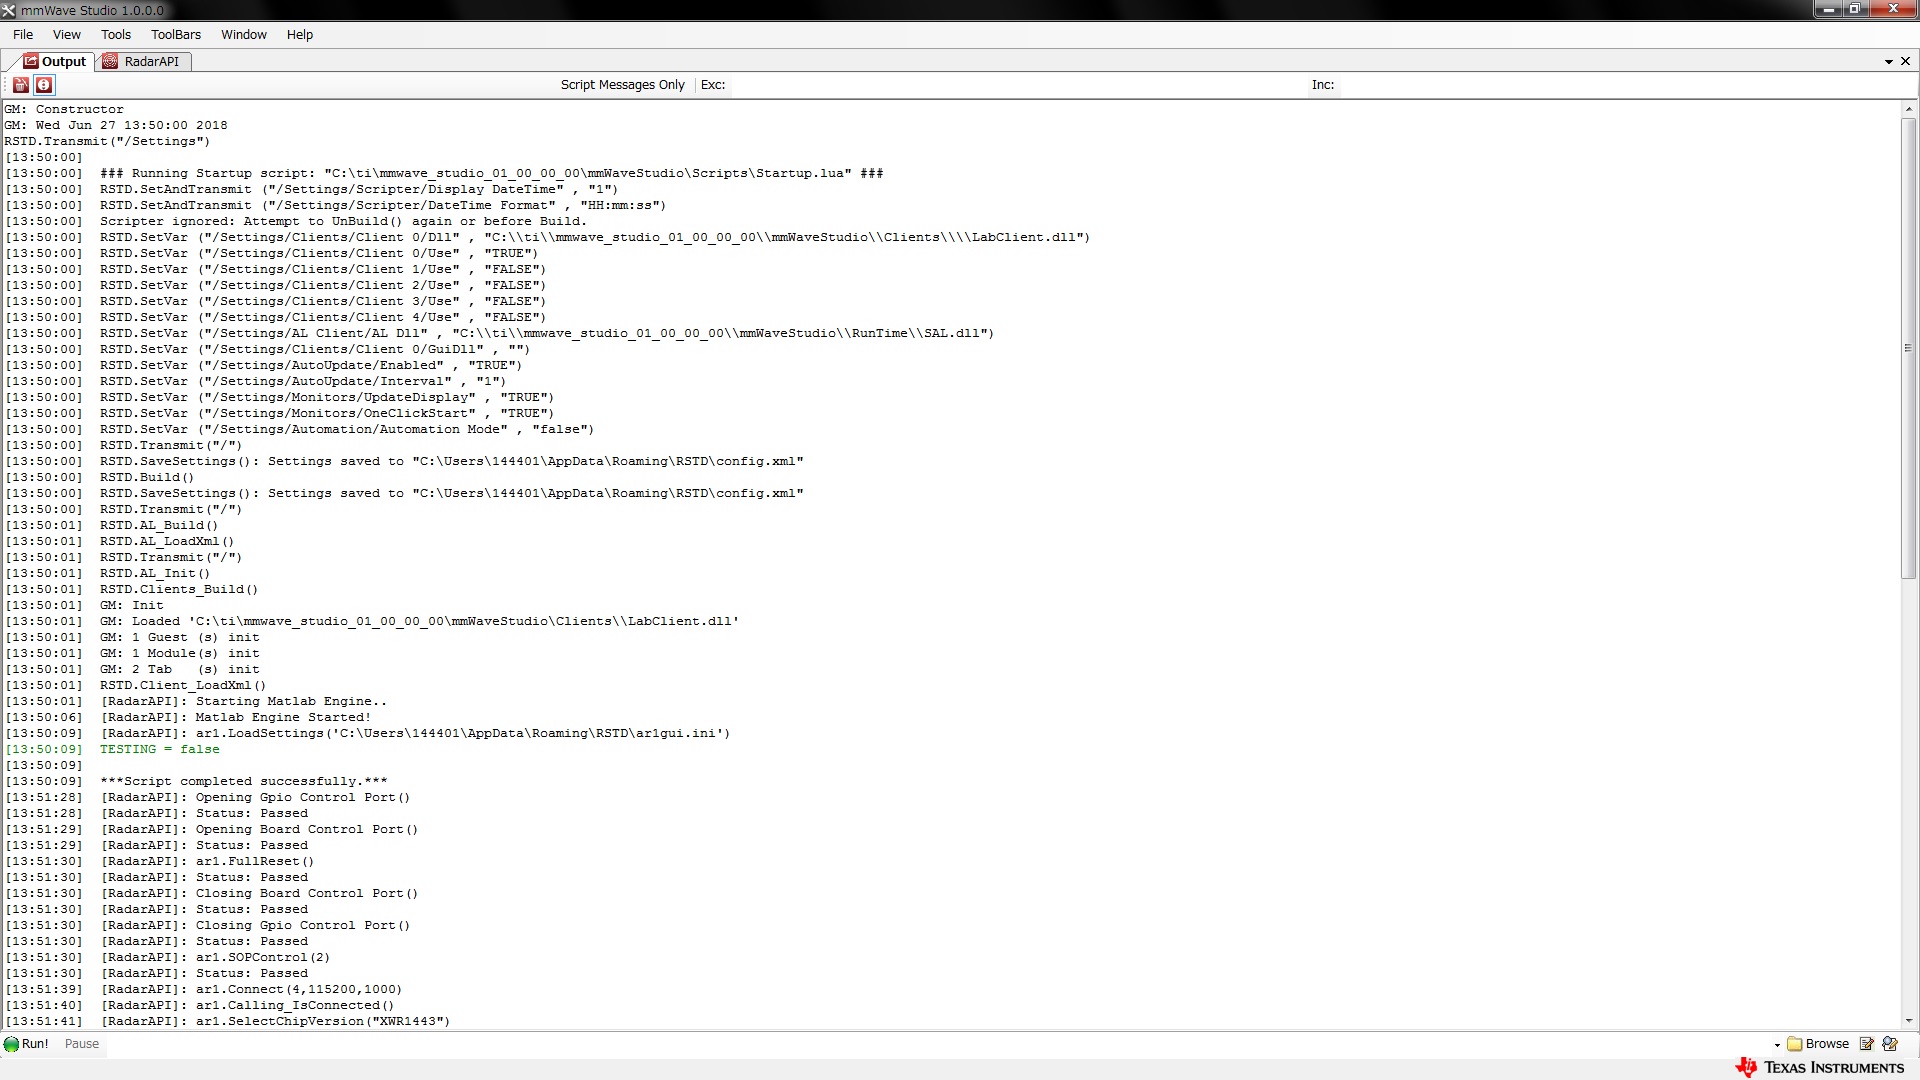Image resolution: width=1920 pixels, height=1080 pixels.
Task: Click '***Script completed successfully.***' line
Action: point(243,781)
